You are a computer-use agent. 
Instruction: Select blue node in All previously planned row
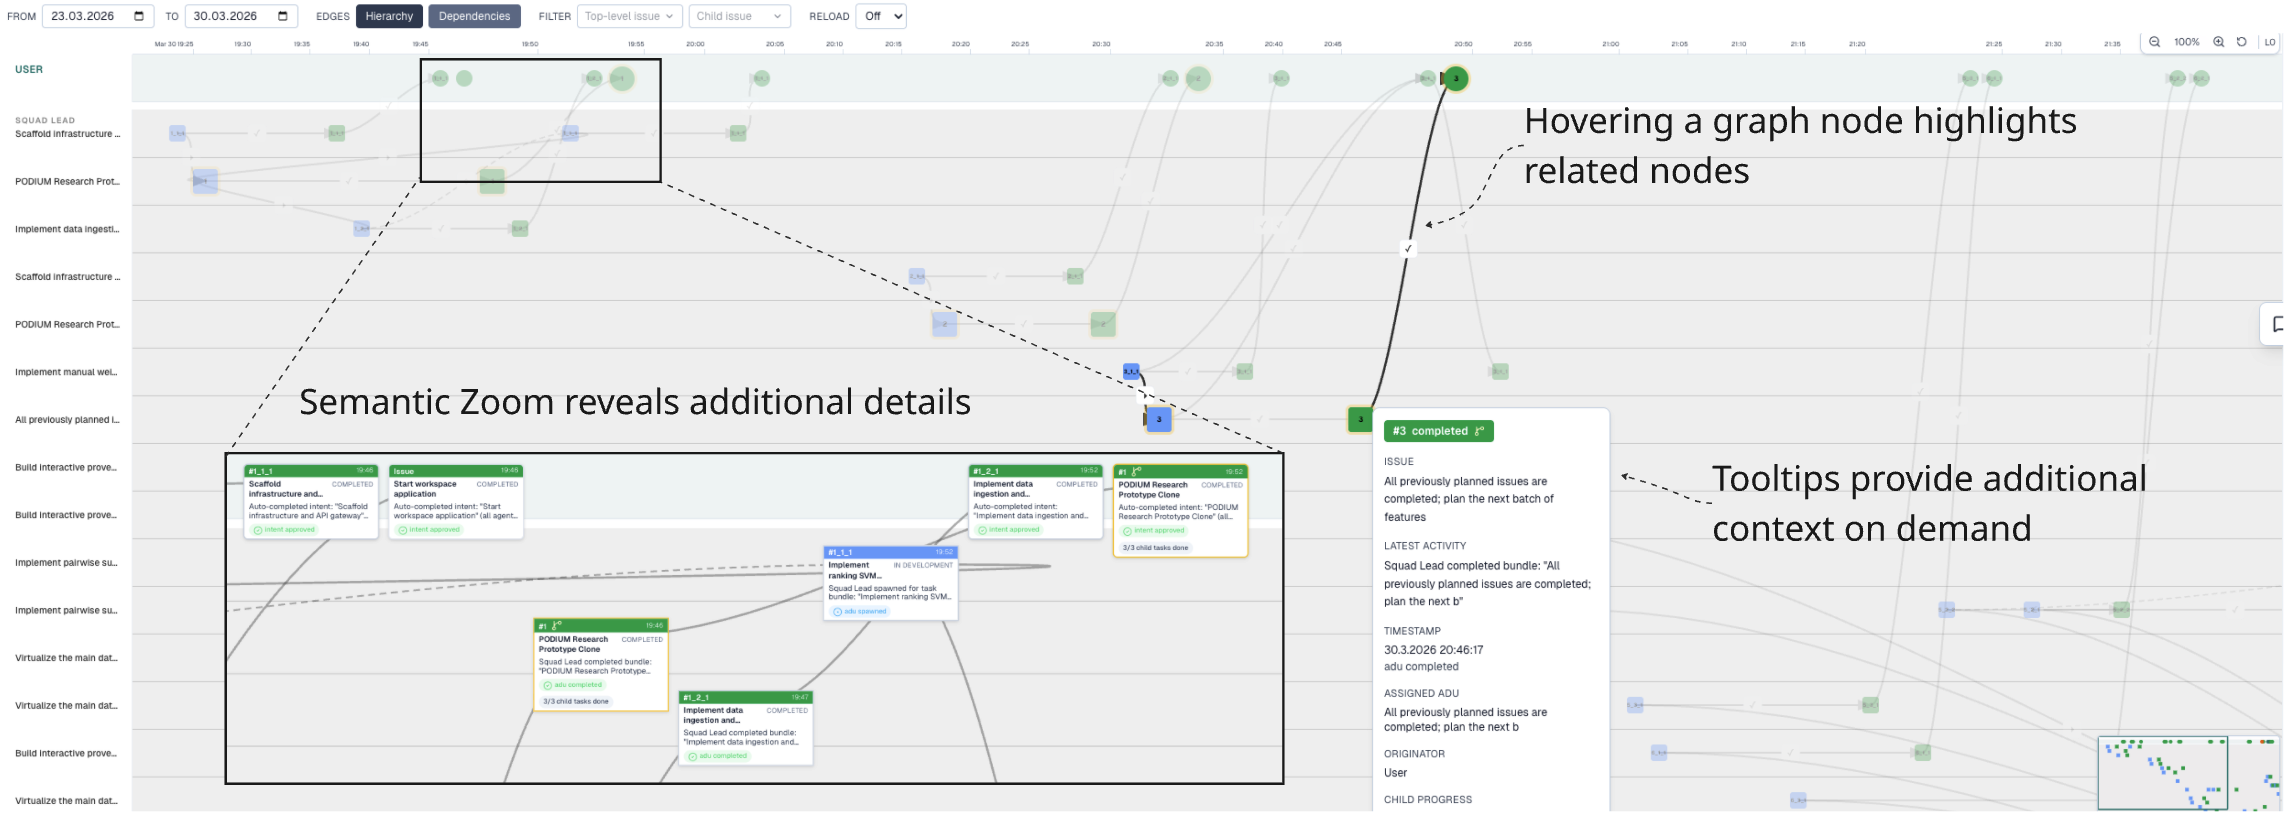1159,419
